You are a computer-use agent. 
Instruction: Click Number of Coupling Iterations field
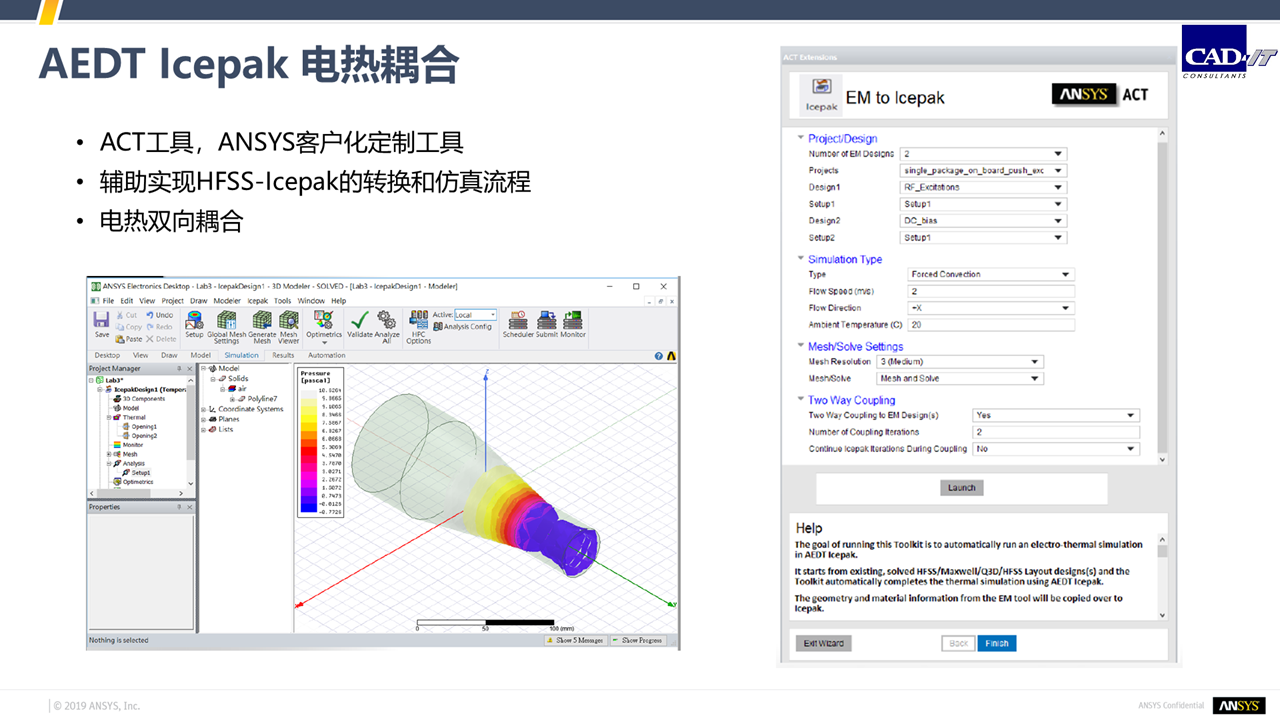pyautogui.click(x=1056, y=432)
